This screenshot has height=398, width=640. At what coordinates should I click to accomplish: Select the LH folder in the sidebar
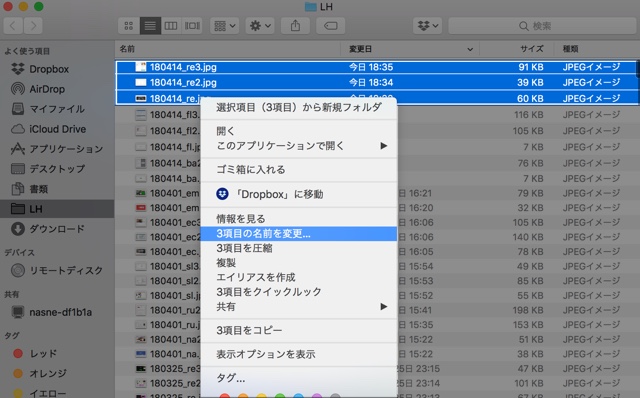pyautogui.click(x=57, y=209)
